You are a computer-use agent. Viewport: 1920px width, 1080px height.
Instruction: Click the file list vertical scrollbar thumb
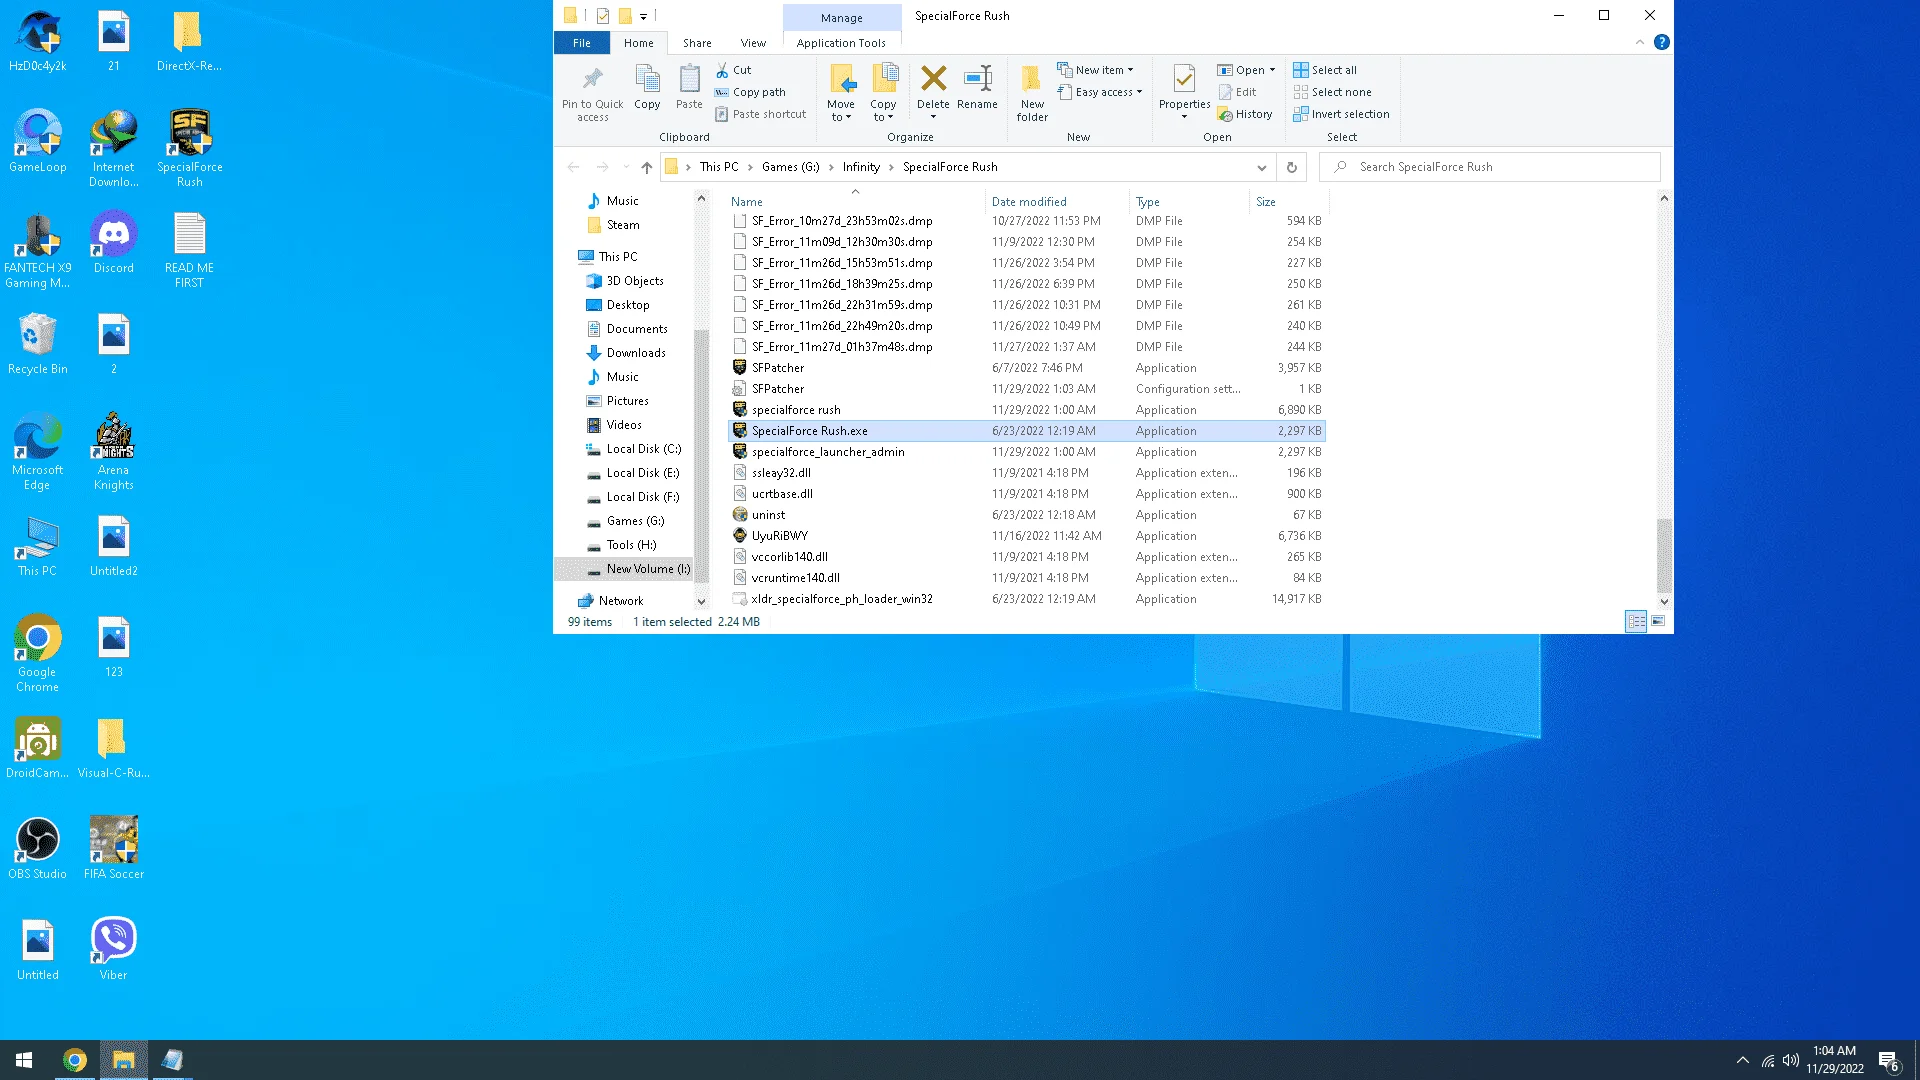pyautogui.click(x=1664, y=555)
